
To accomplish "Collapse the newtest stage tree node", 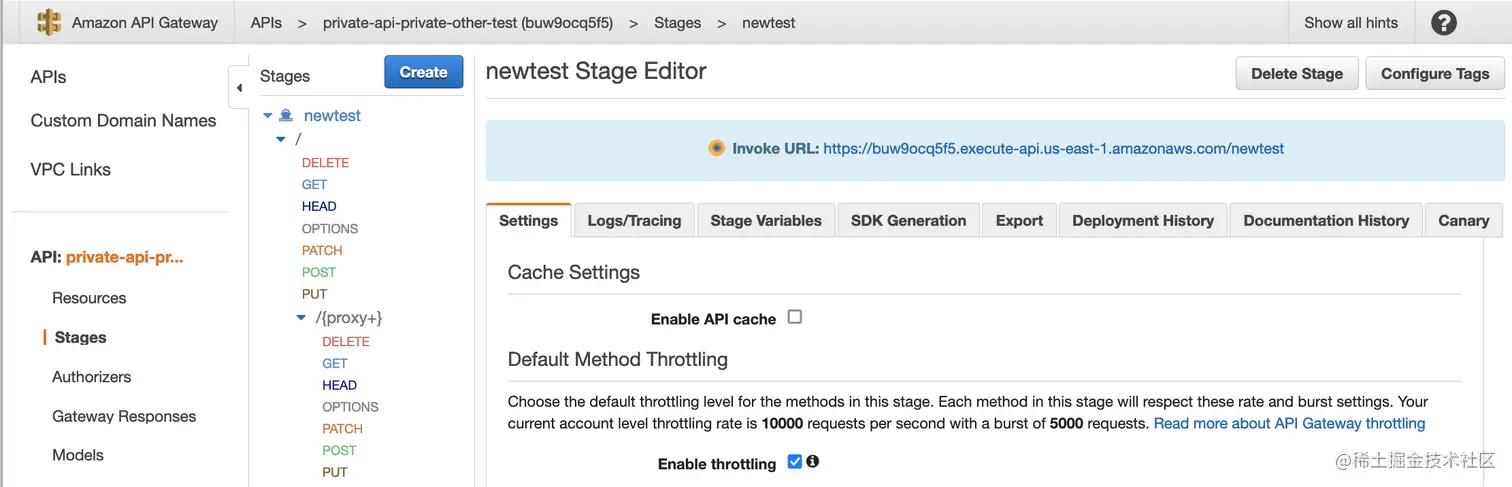I will [268, 116].
